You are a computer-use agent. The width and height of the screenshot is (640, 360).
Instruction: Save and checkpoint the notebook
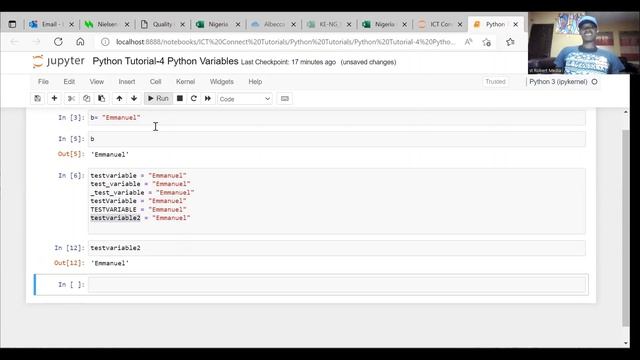pos(38,99)
